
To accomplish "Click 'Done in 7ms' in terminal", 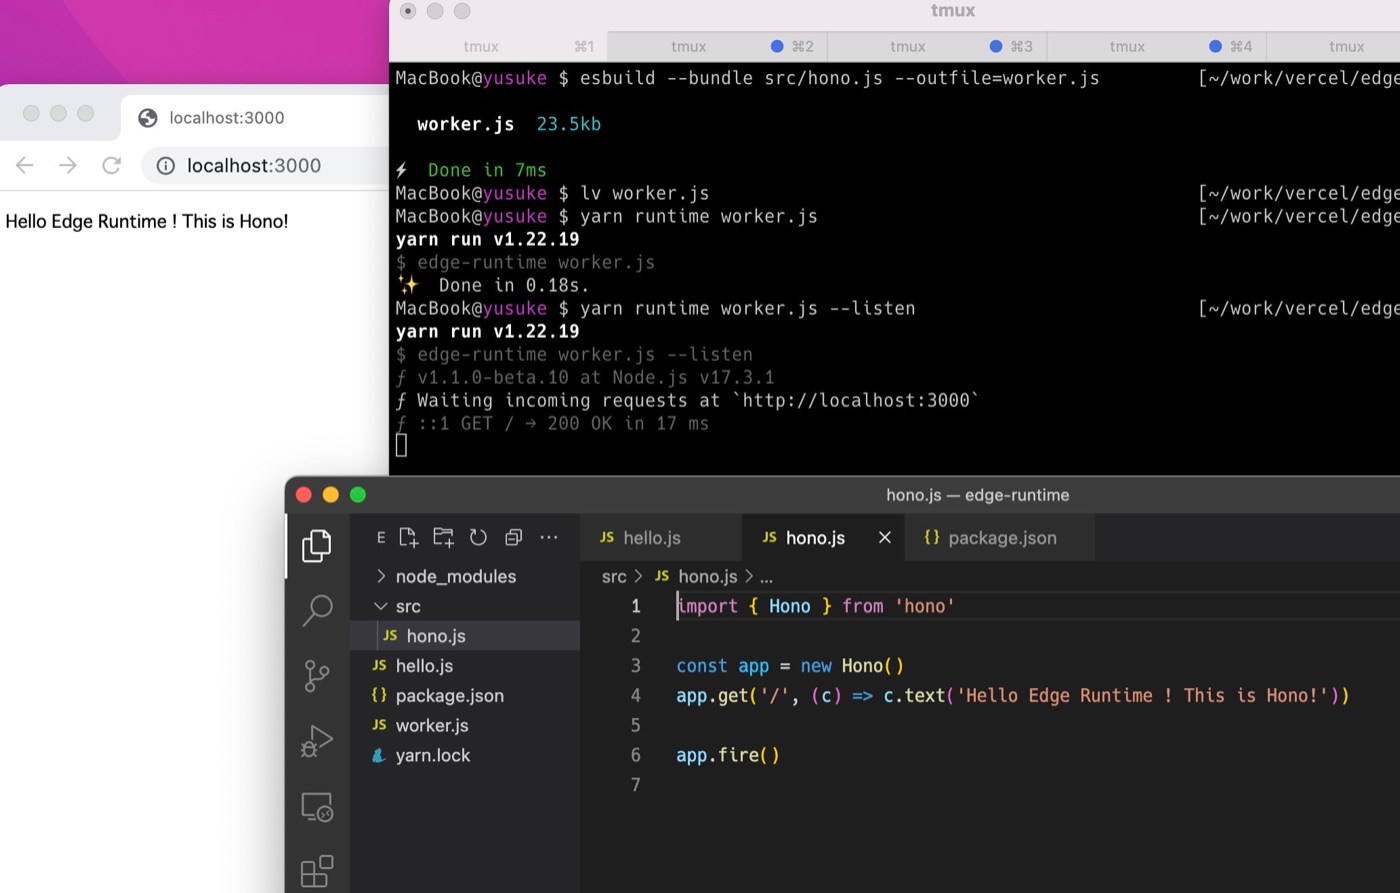I will point(487,170).
